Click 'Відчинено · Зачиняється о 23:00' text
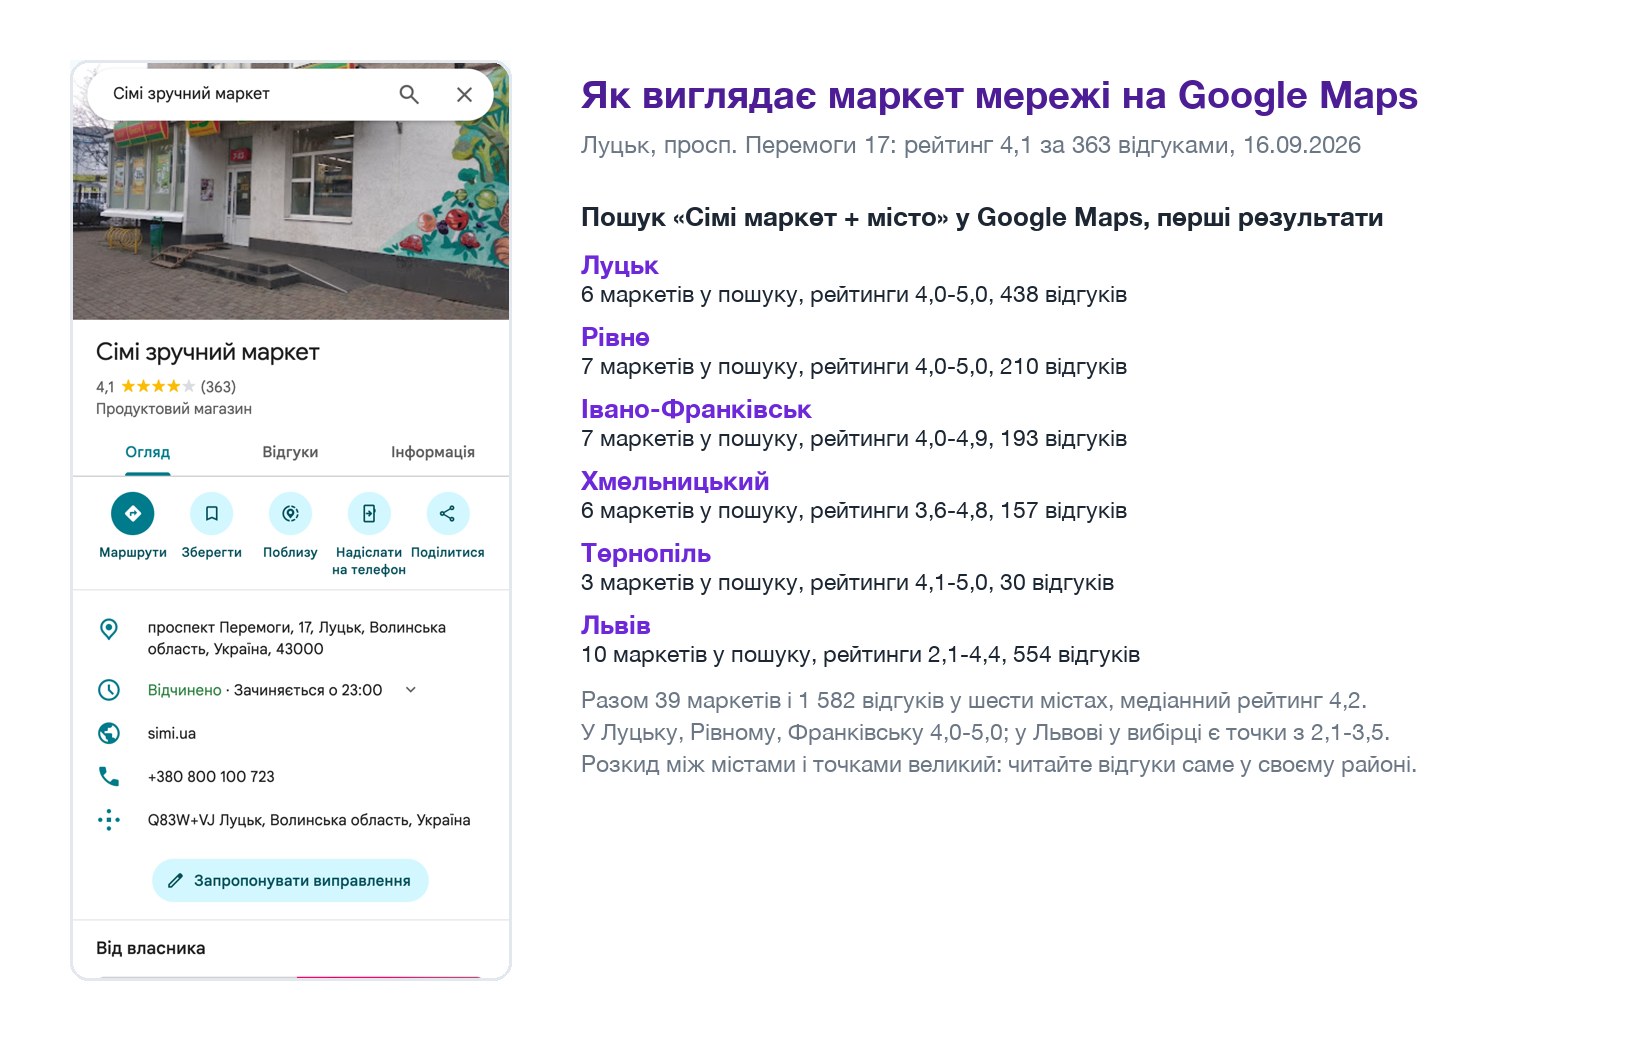Viewport: 1648px width, 1040px height. (265, 690)
